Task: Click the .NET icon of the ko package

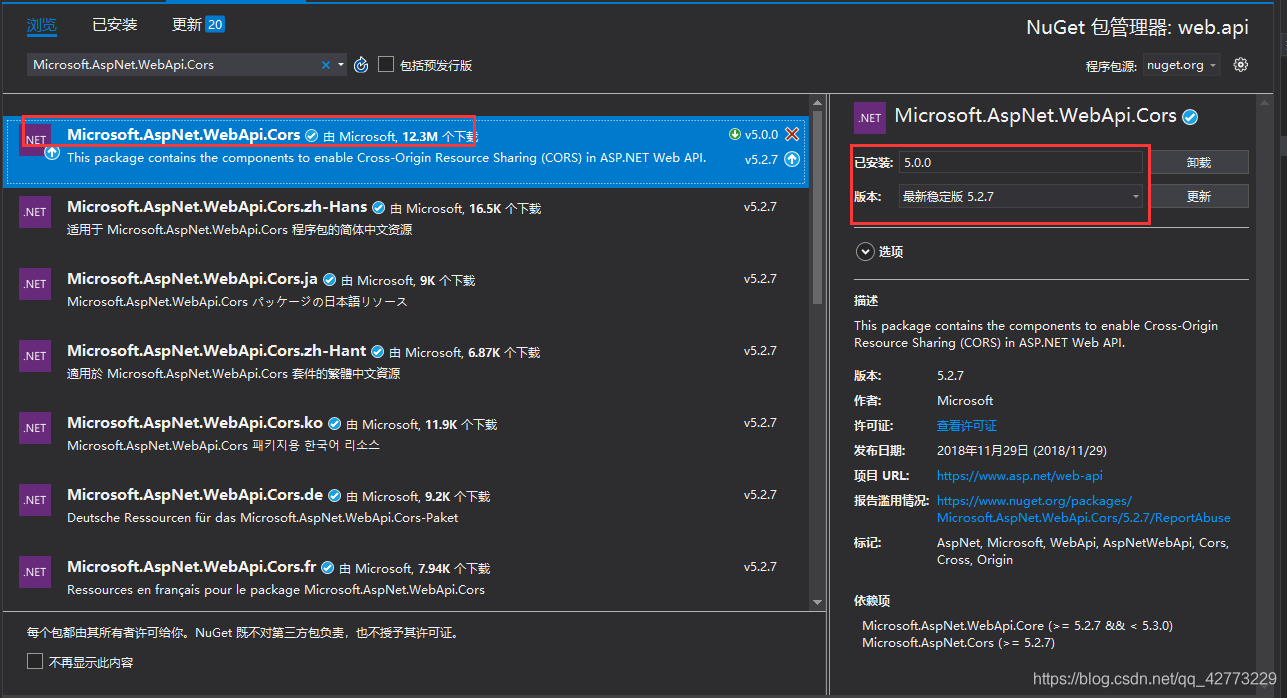Action: pos(35,428)
